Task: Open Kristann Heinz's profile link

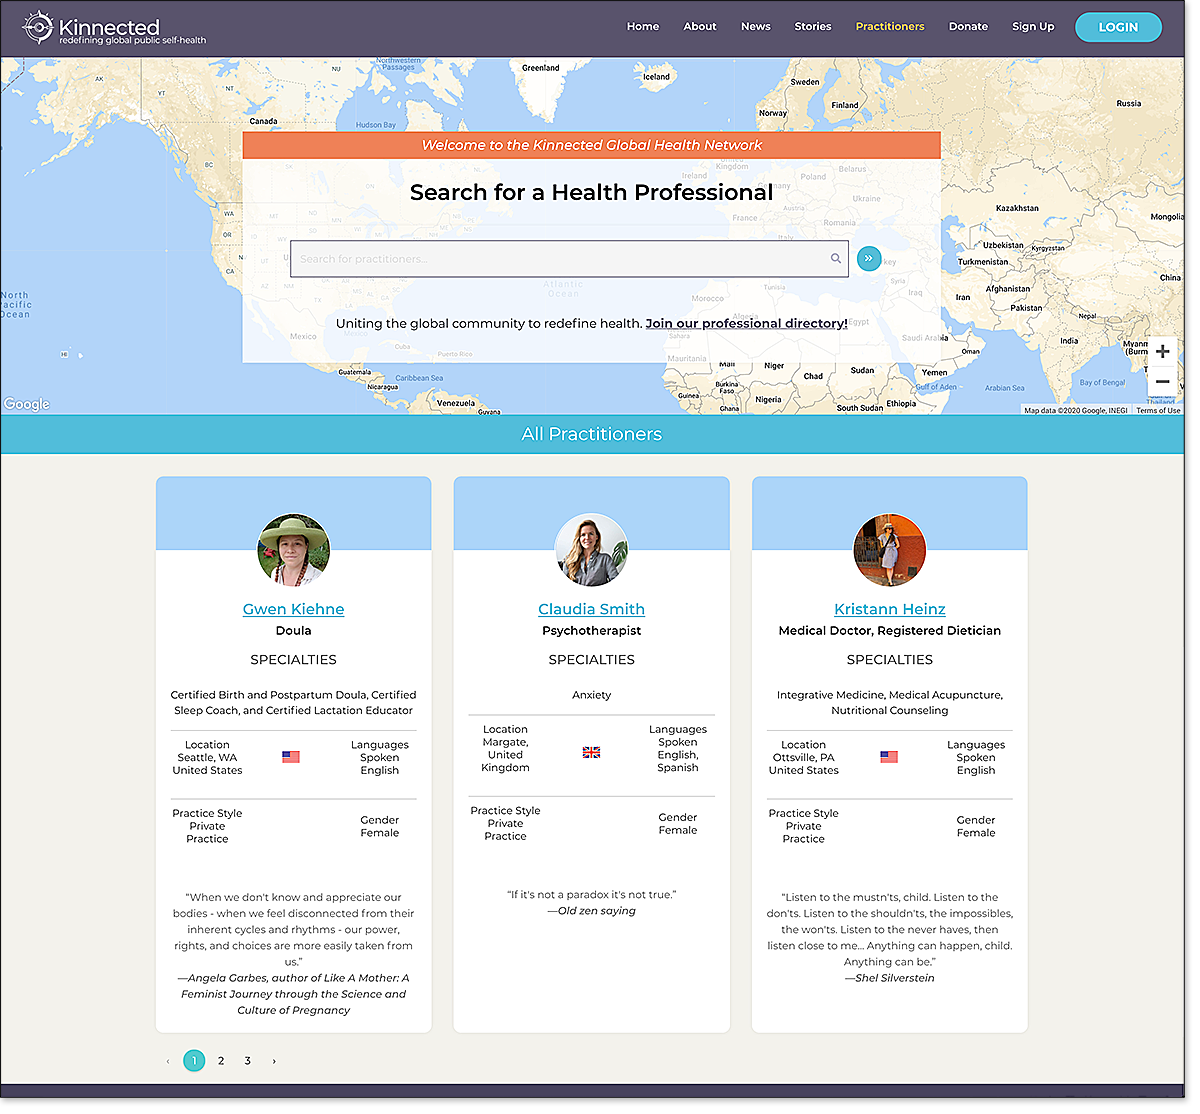Action: pos(890,609)
